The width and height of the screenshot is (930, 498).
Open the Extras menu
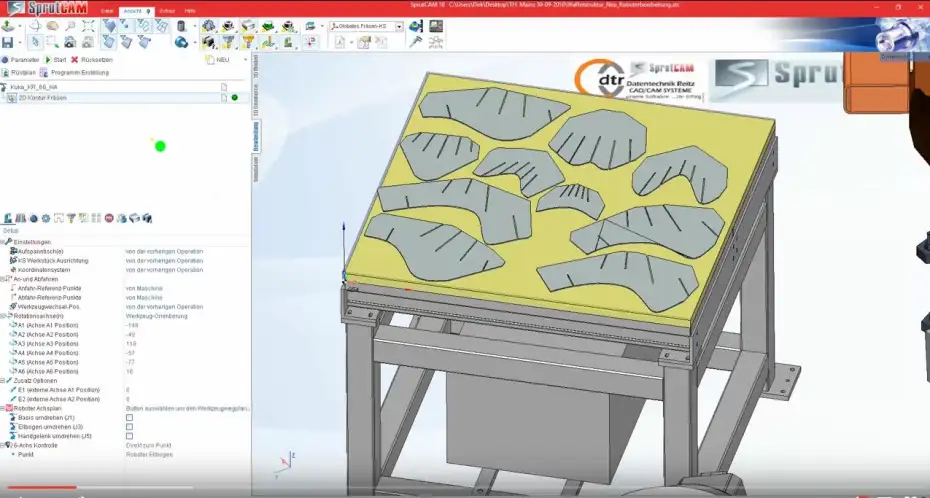point(167,11)
